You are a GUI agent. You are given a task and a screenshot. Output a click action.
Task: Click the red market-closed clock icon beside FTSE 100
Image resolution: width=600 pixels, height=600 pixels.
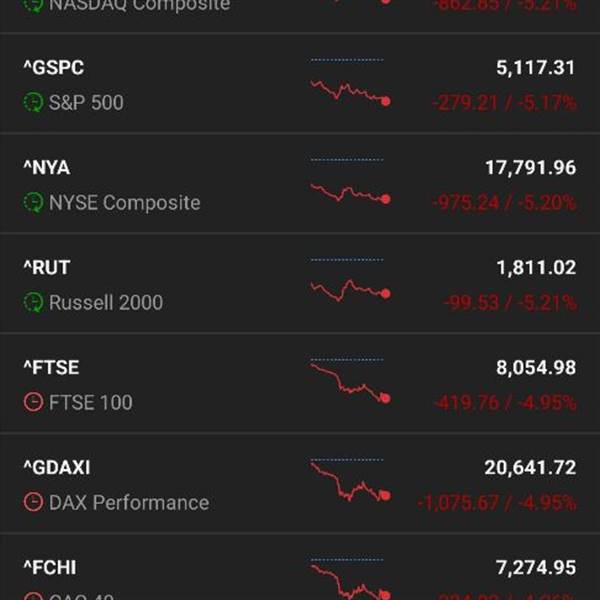pyautogui.click(x=33, y=402)
